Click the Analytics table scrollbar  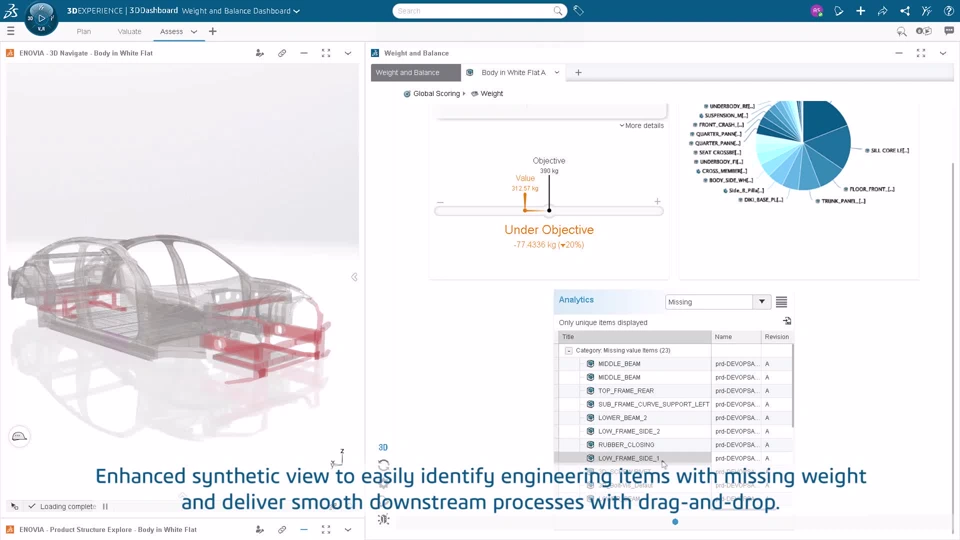click(x=793, y=386)
